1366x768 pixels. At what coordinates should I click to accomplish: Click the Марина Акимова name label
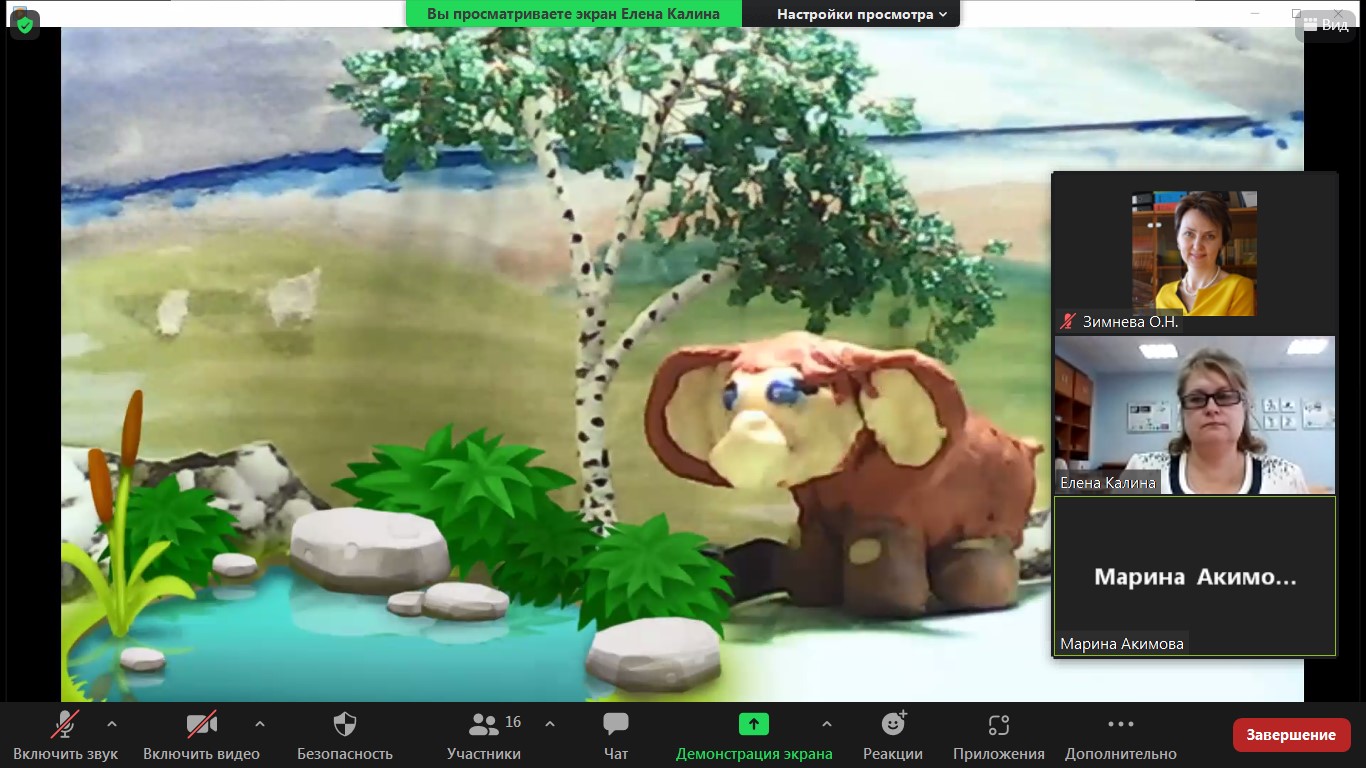(x=1122, y=644)
